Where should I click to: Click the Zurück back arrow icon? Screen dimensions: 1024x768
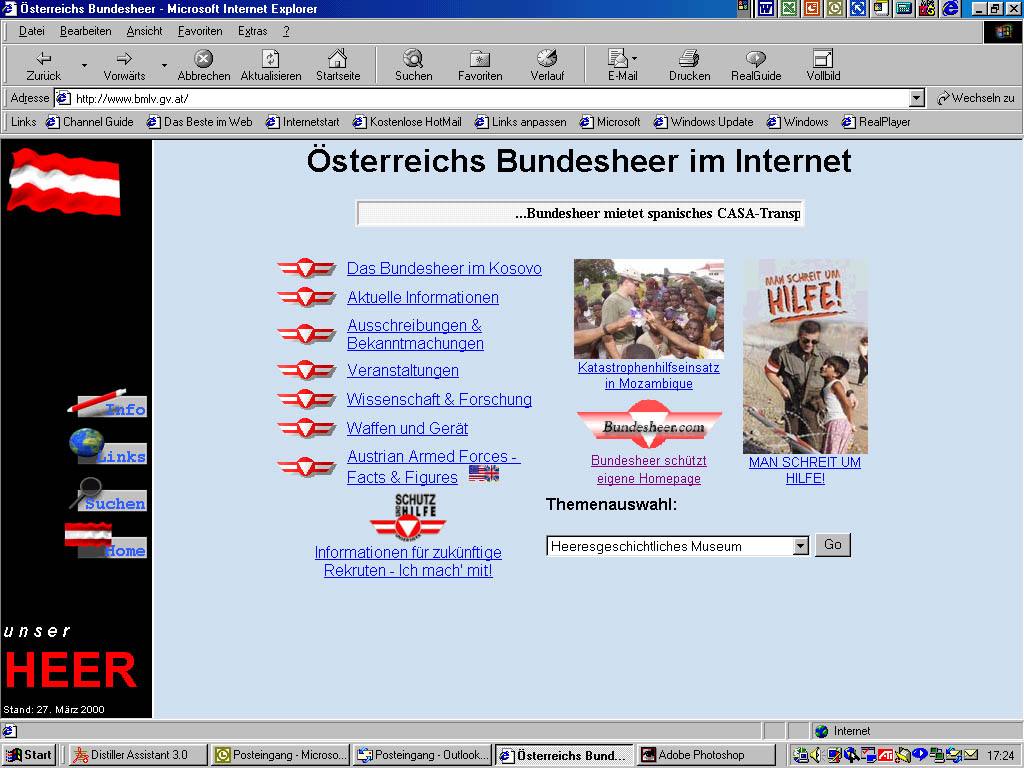(x=44, y=59)
